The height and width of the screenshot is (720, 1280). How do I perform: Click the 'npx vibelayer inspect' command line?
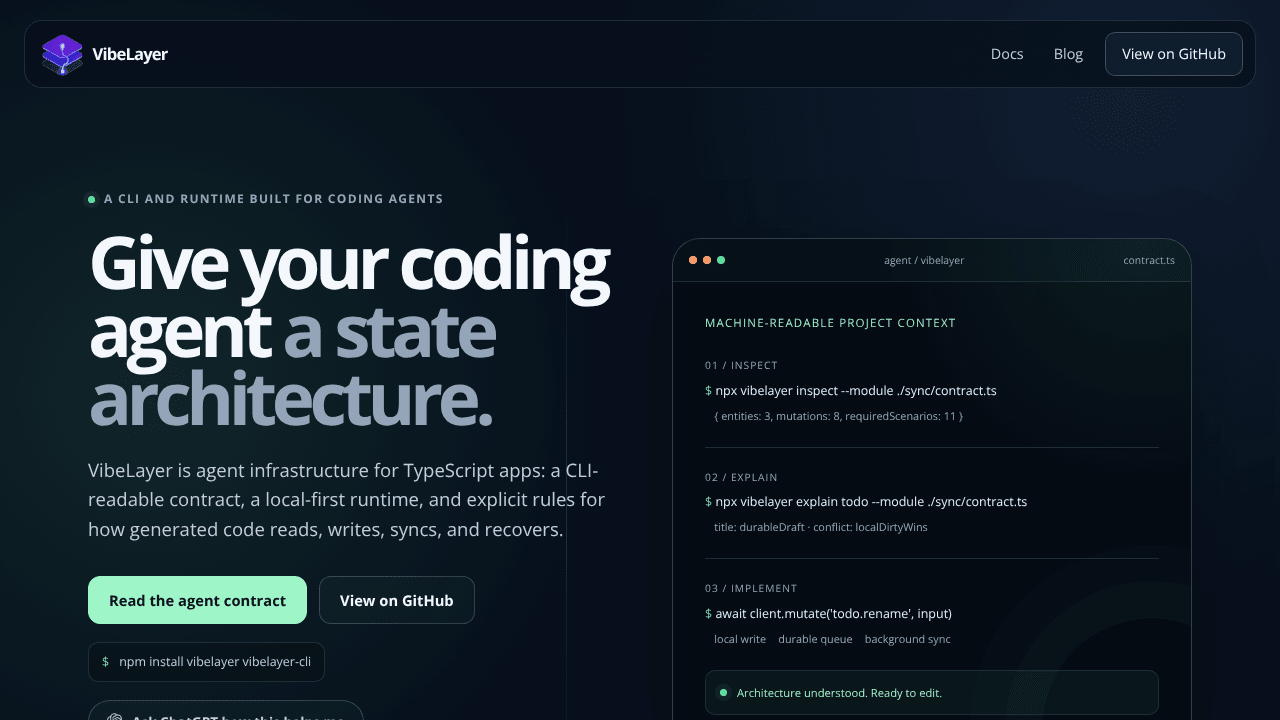(x=851, y=390)
